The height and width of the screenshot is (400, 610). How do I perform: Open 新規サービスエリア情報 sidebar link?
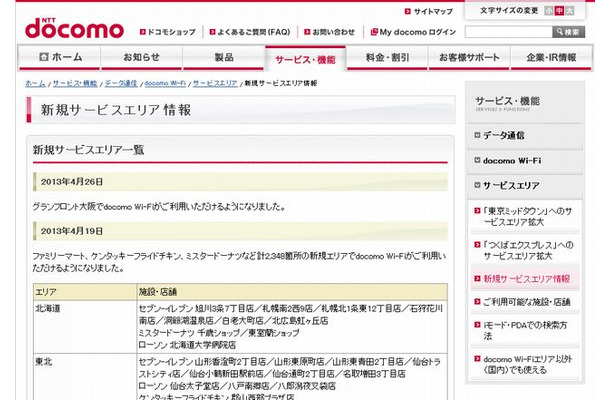527,279
